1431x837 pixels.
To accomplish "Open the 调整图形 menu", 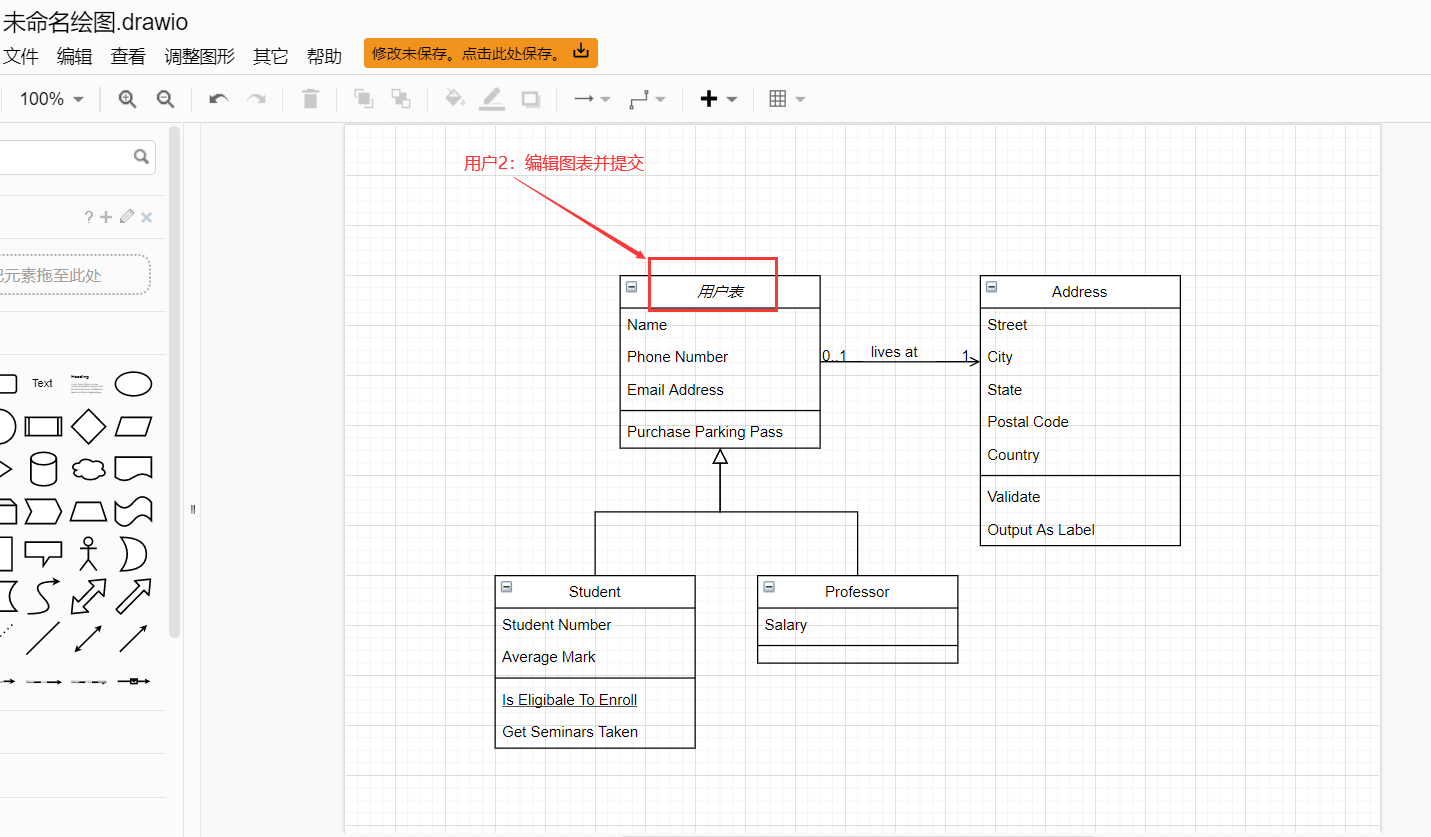I will 200,57.
